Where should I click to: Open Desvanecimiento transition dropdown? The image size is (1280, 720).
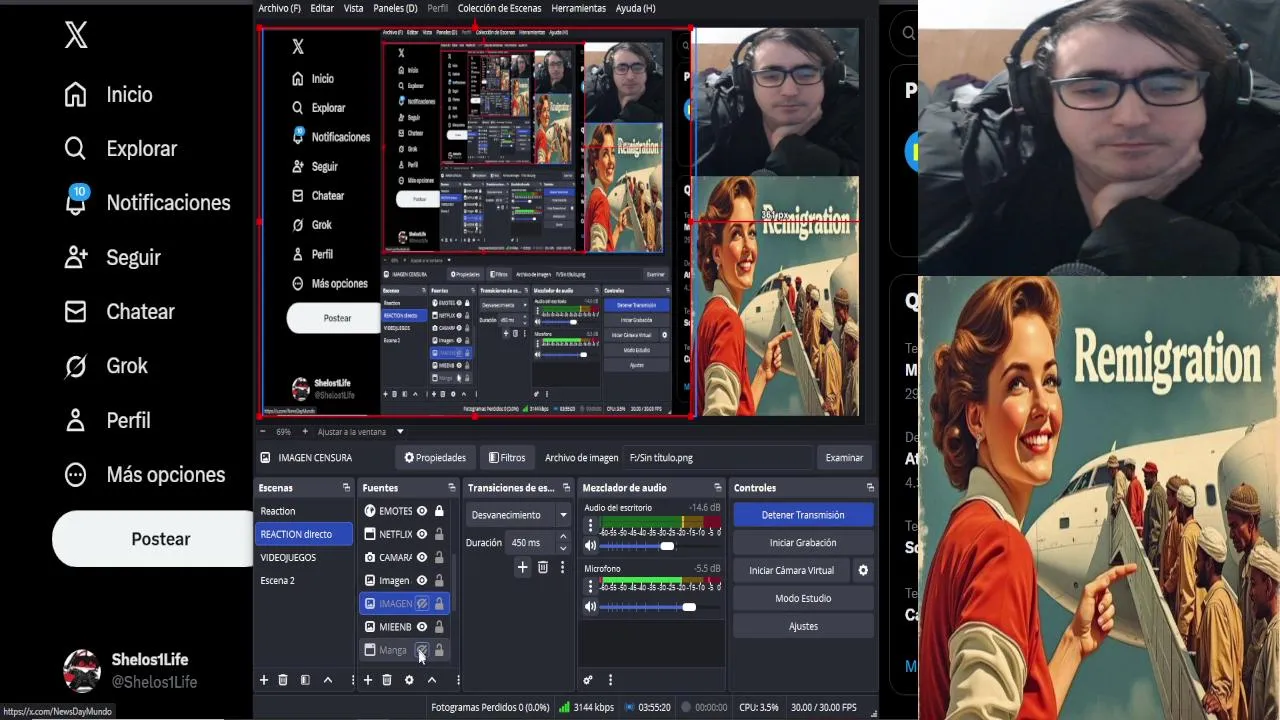(520, 515)
